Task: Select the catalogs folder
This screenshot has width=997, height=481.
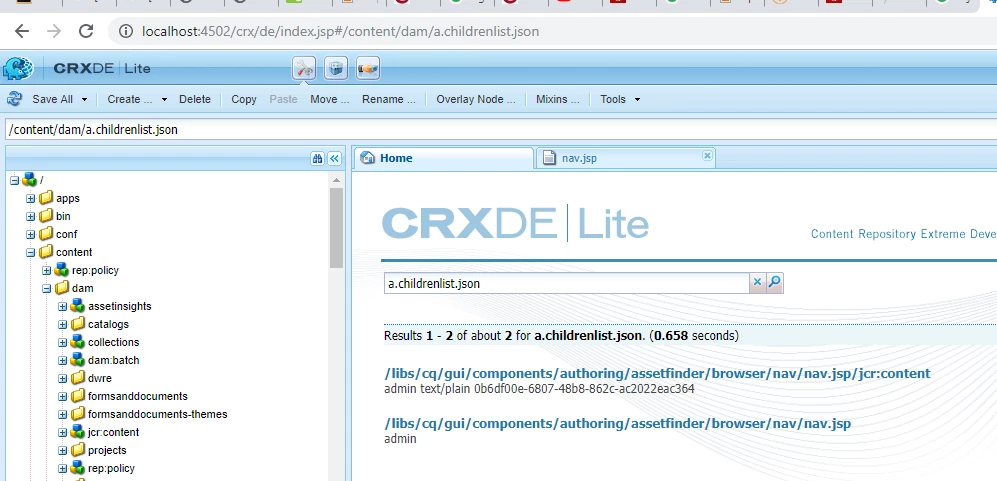Action: click(108, 324)
